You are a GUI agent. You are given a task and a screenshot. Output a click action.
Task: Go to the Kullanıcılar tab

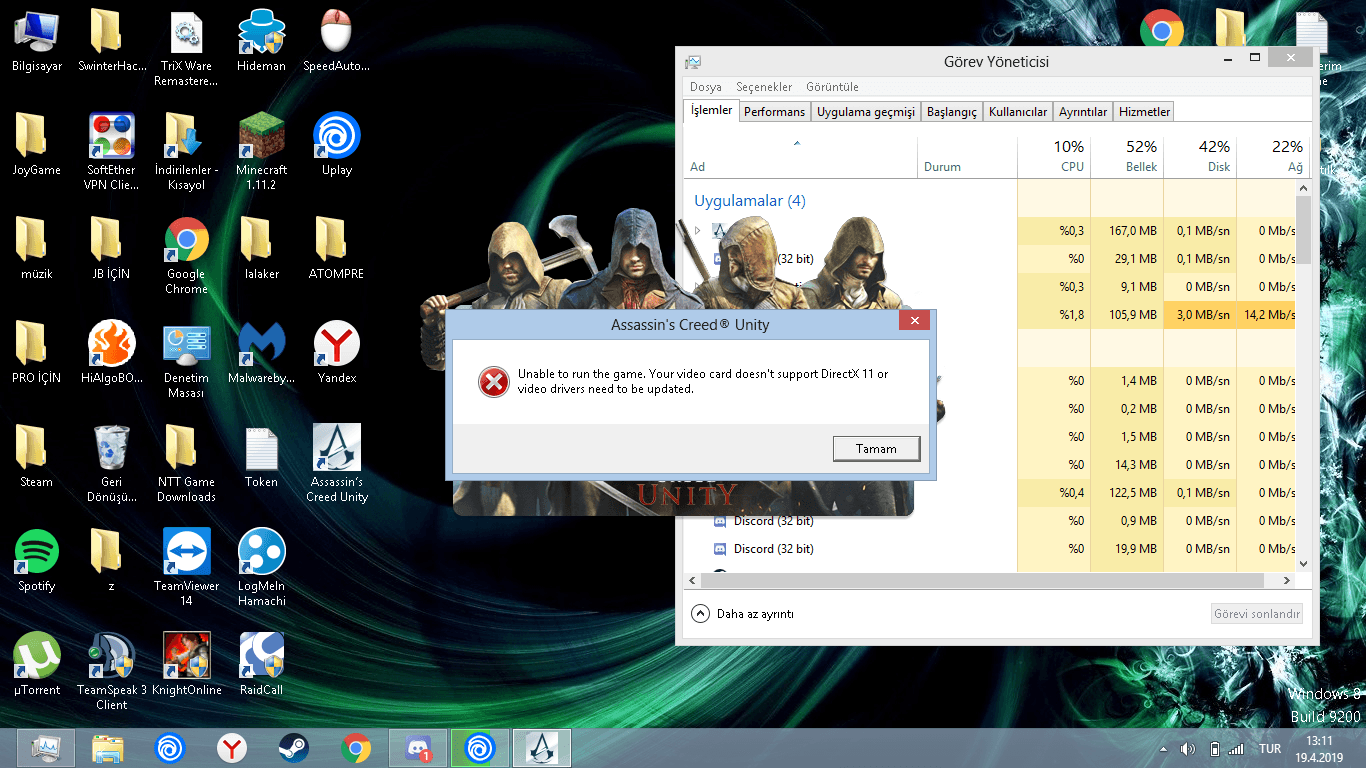pos(1018,112)
